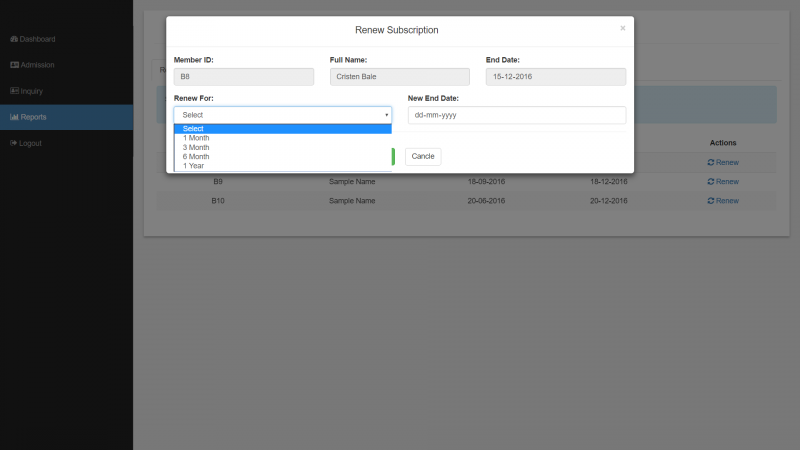Click the New End Date field
The height and width of the screenshot is (450, 800).
coord(516,115)
